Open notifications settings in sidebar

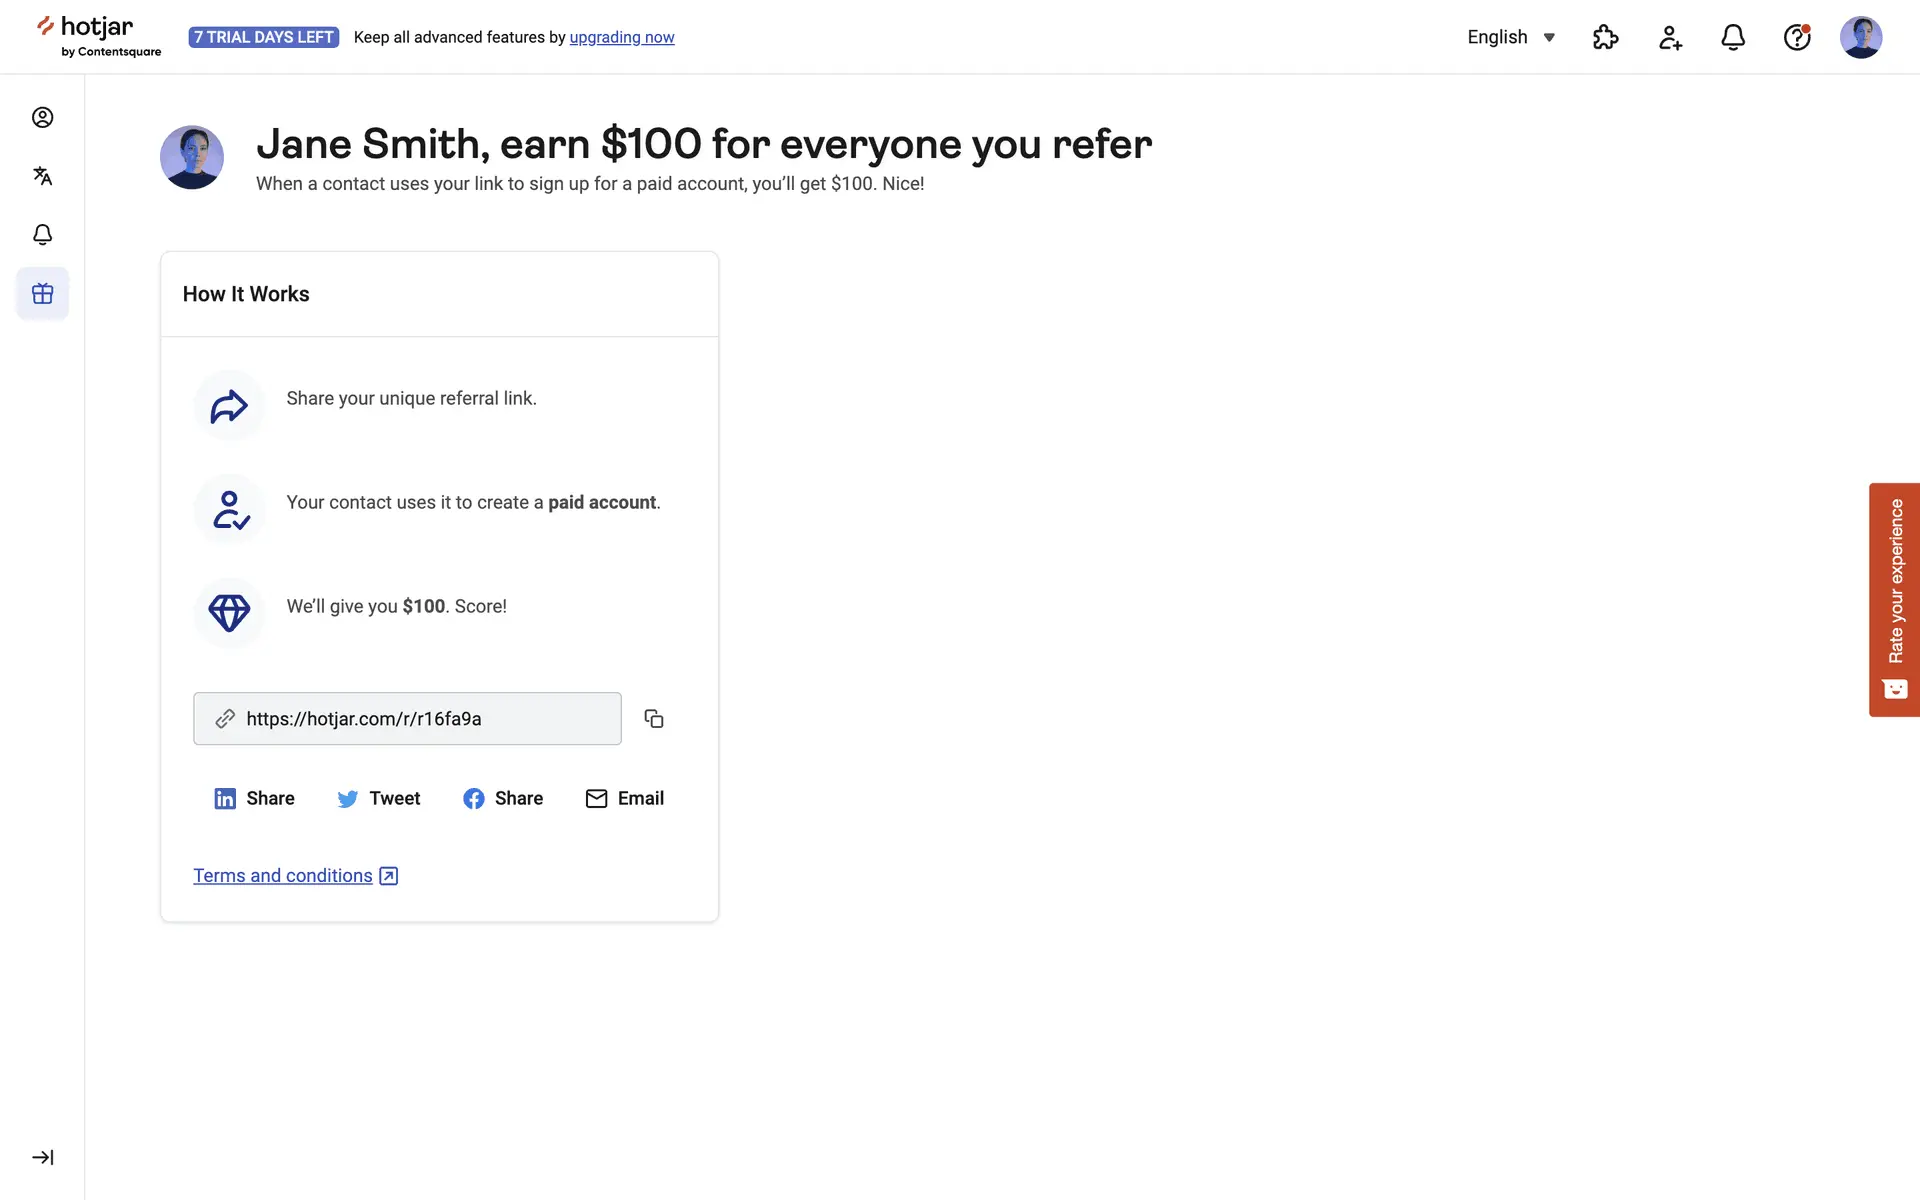click(x=42, y=235)
